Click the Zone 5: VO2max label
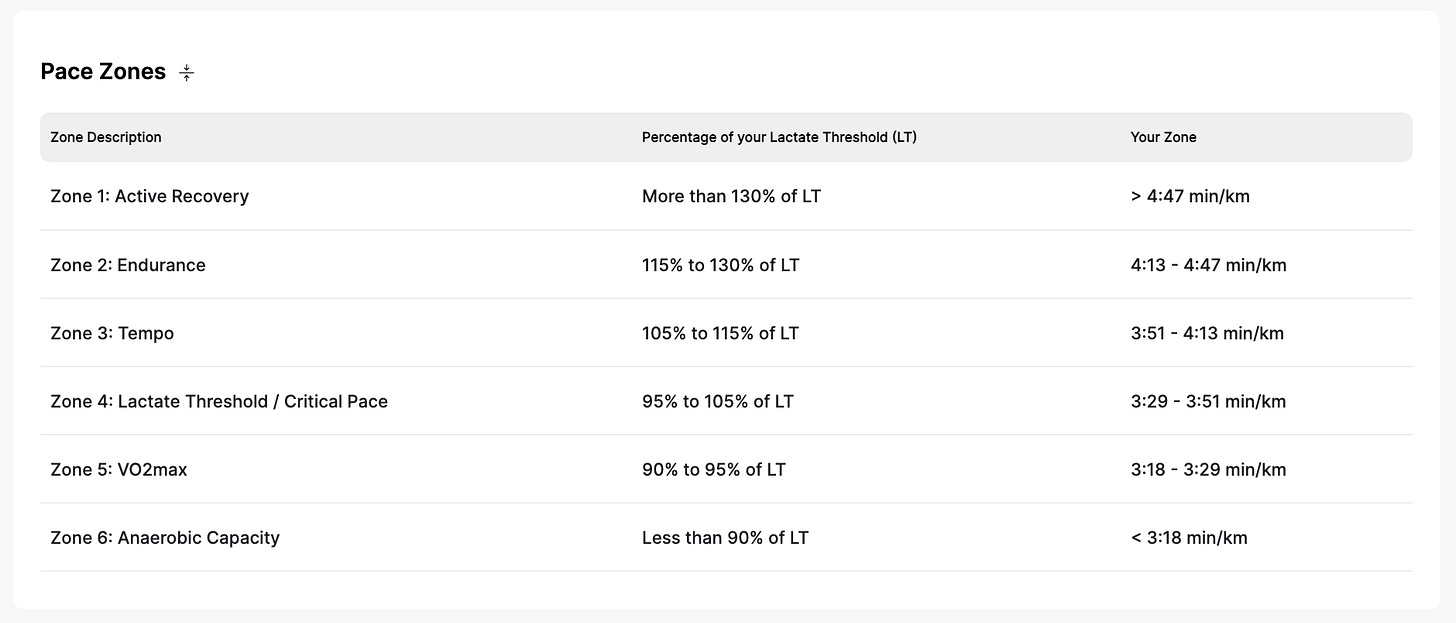The image size is (1456, 623). 118,469
